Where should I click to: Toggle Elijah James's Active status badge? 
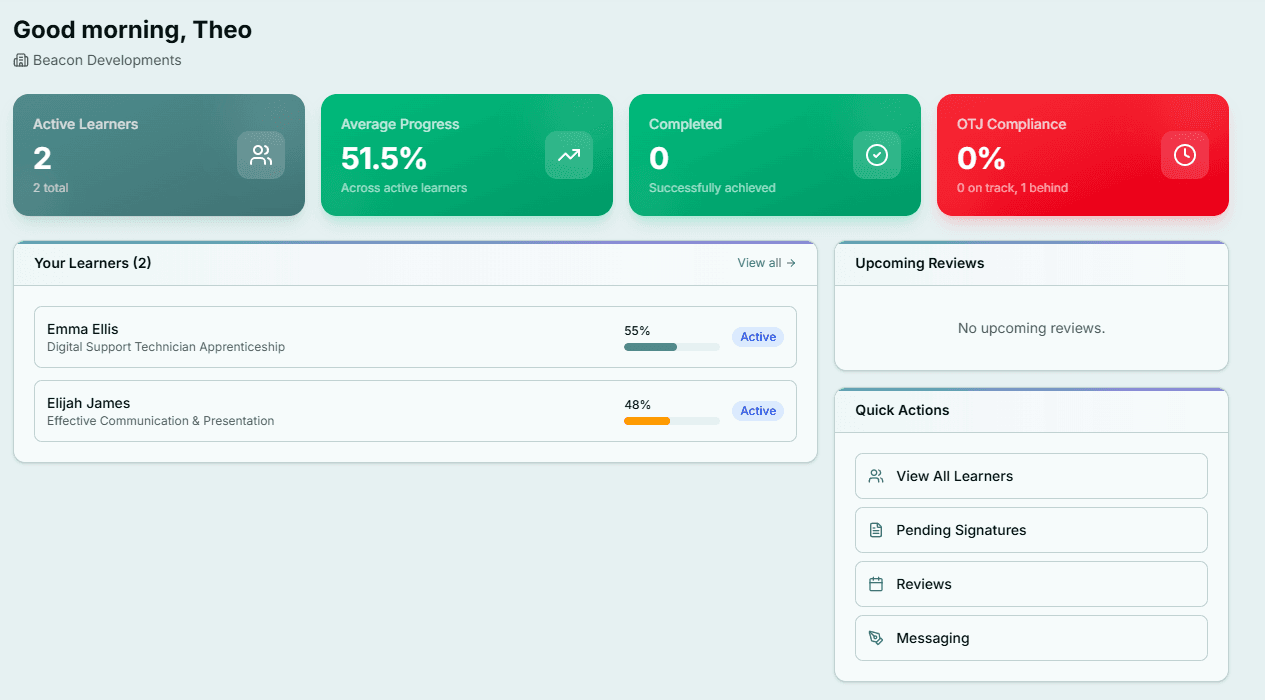[x=758, y=411]
